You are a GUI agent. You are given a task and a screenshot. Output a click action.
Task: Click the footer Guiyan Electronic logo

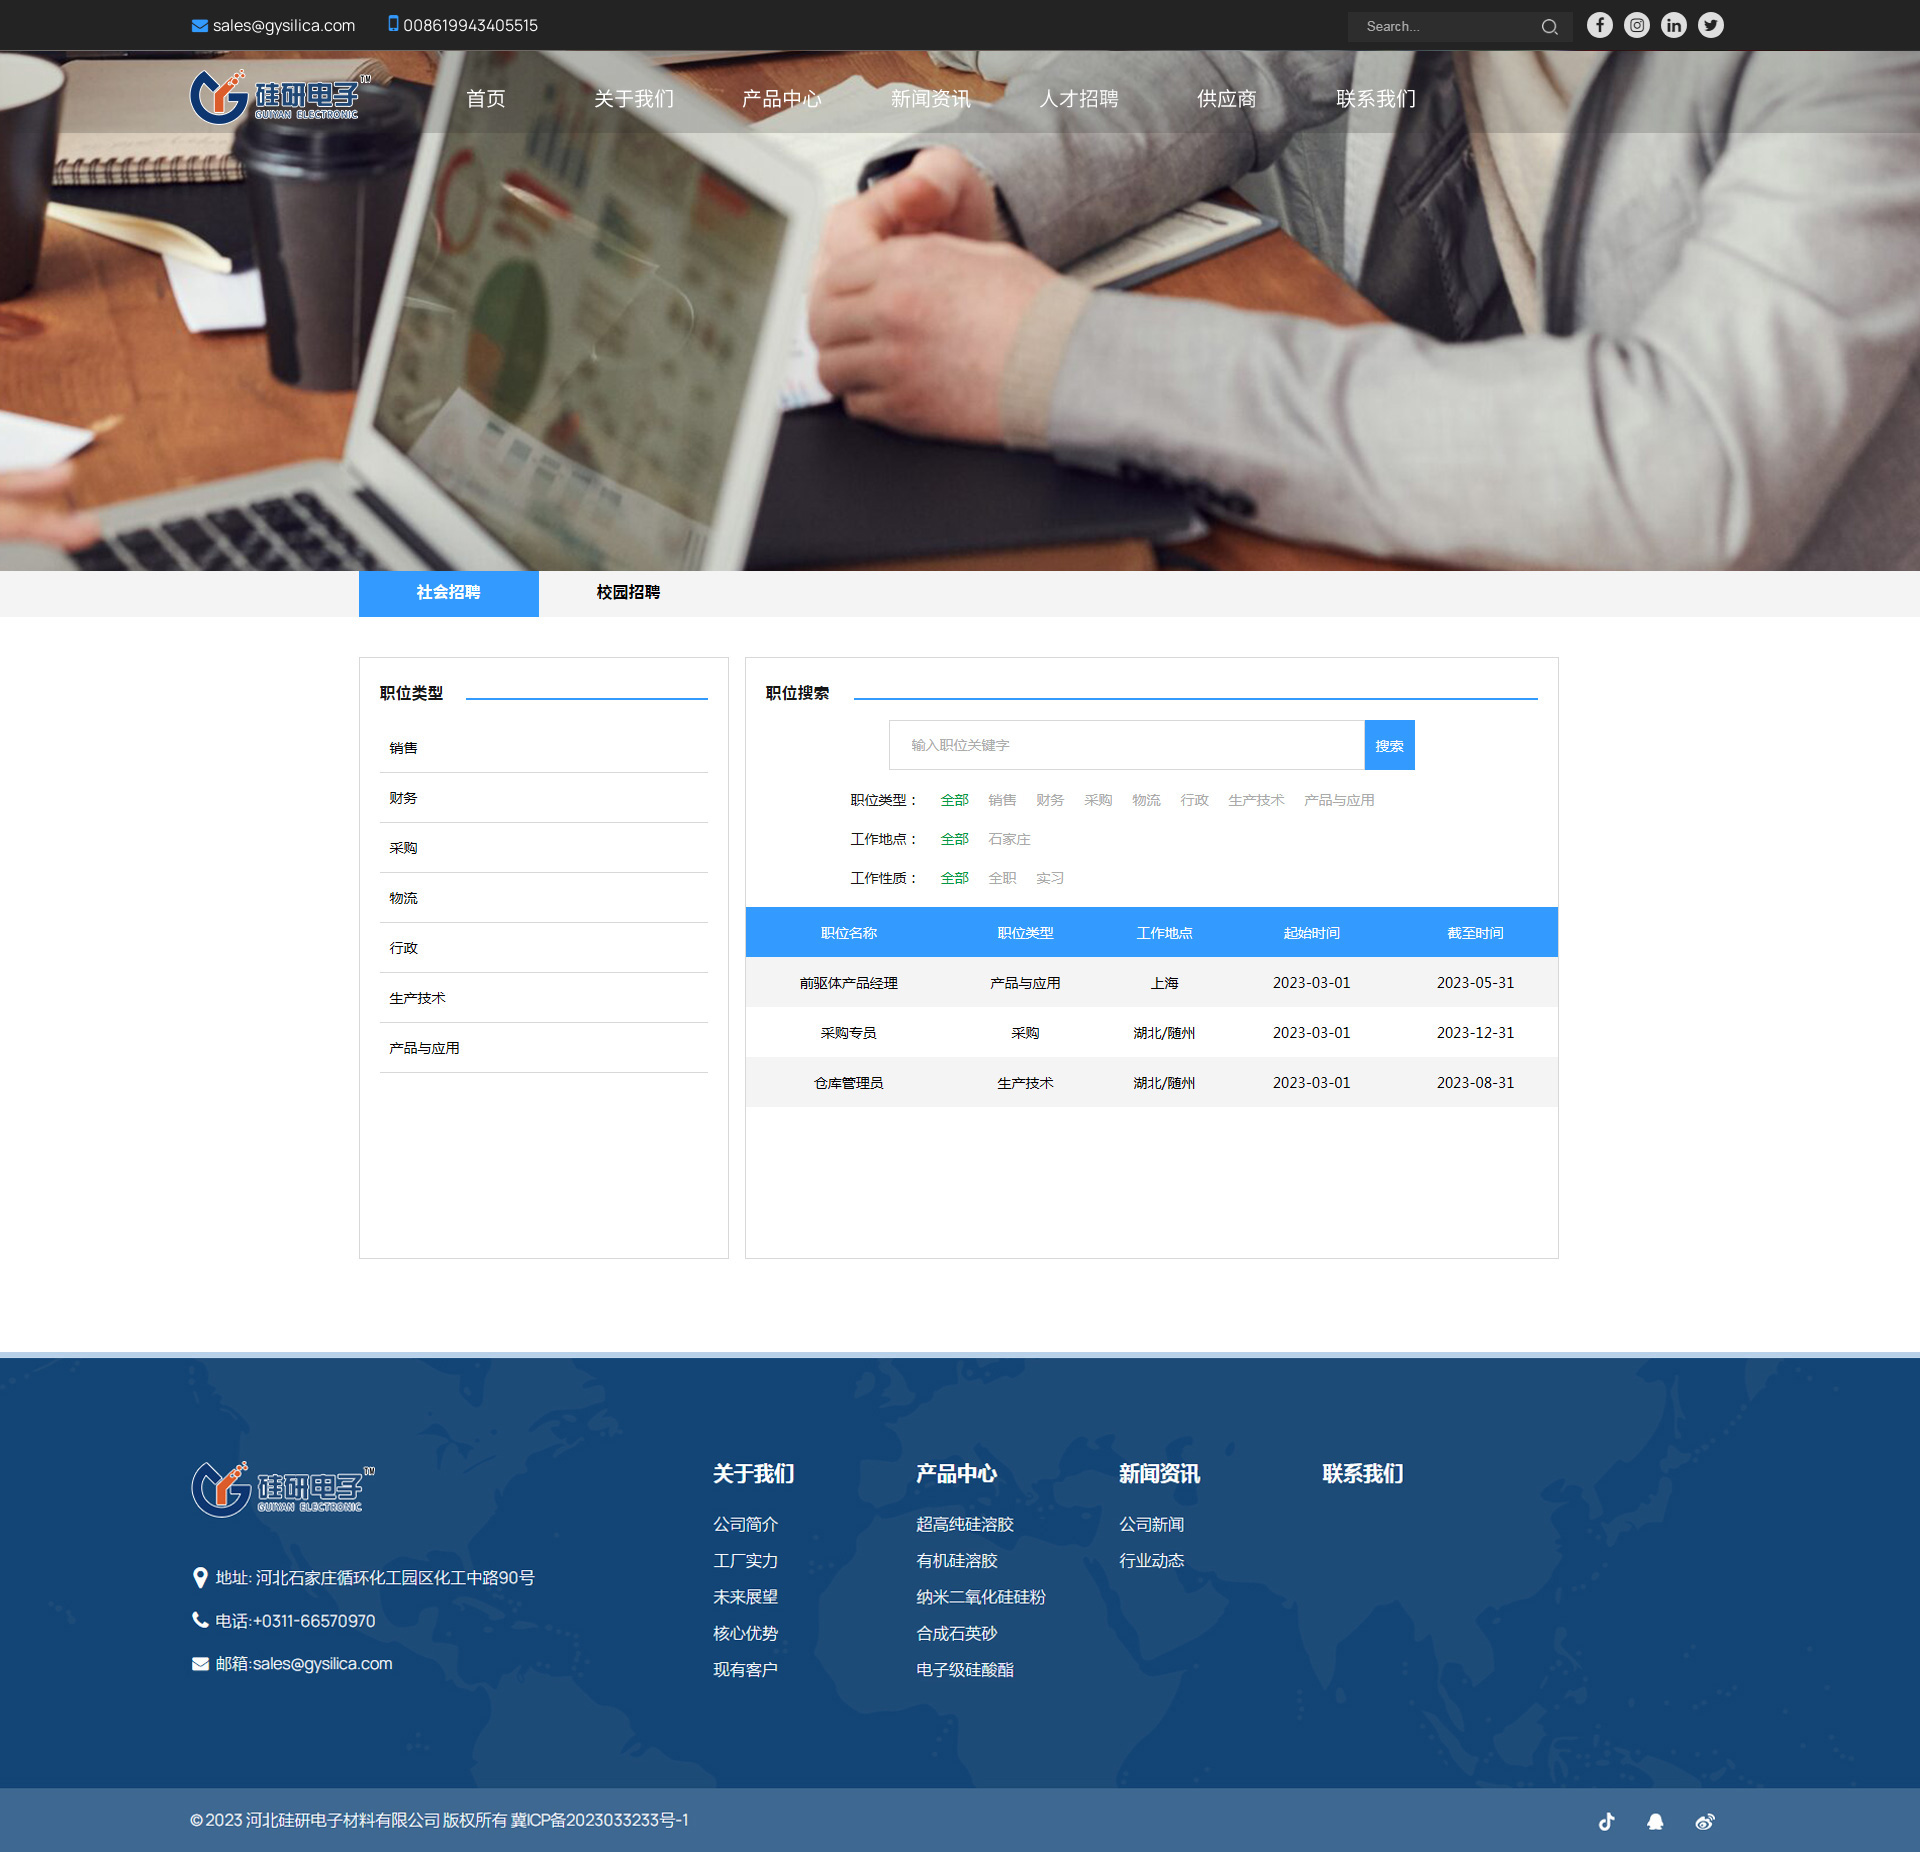click(283, 1489)
